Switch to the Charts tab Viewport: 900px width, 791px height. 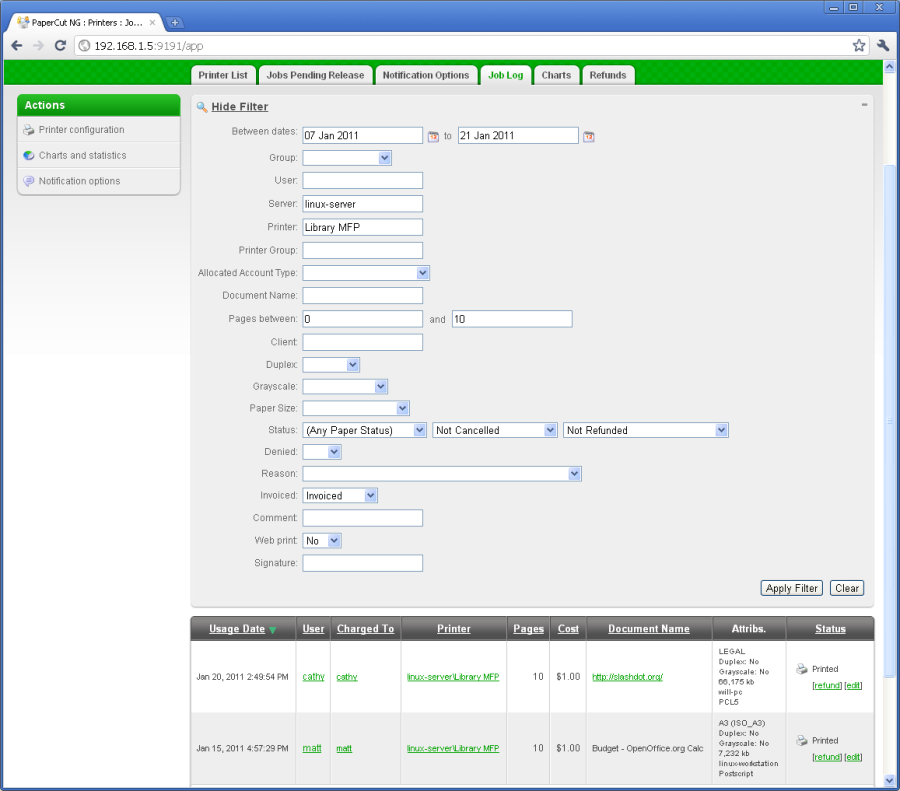[x=556, y=75]
